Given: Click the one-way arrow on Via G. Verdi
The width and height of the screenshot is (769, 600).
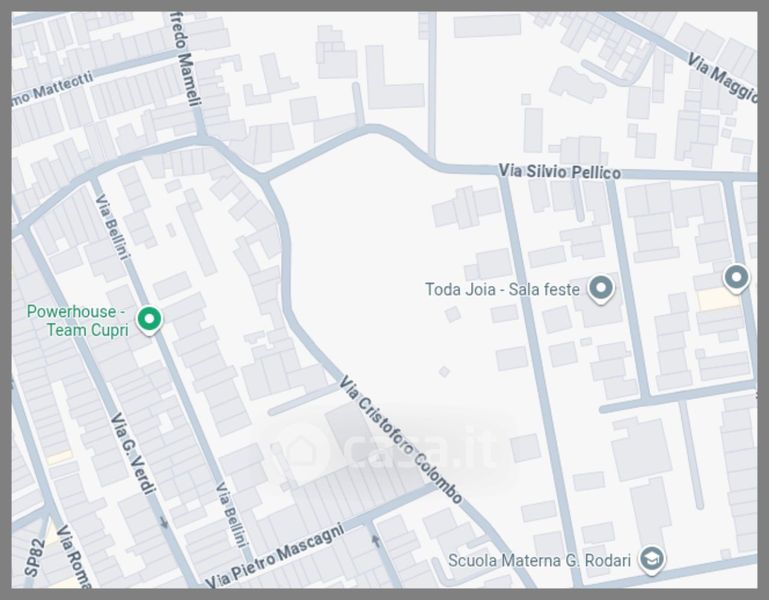Looking at the screenshot, I should point(165,522).
